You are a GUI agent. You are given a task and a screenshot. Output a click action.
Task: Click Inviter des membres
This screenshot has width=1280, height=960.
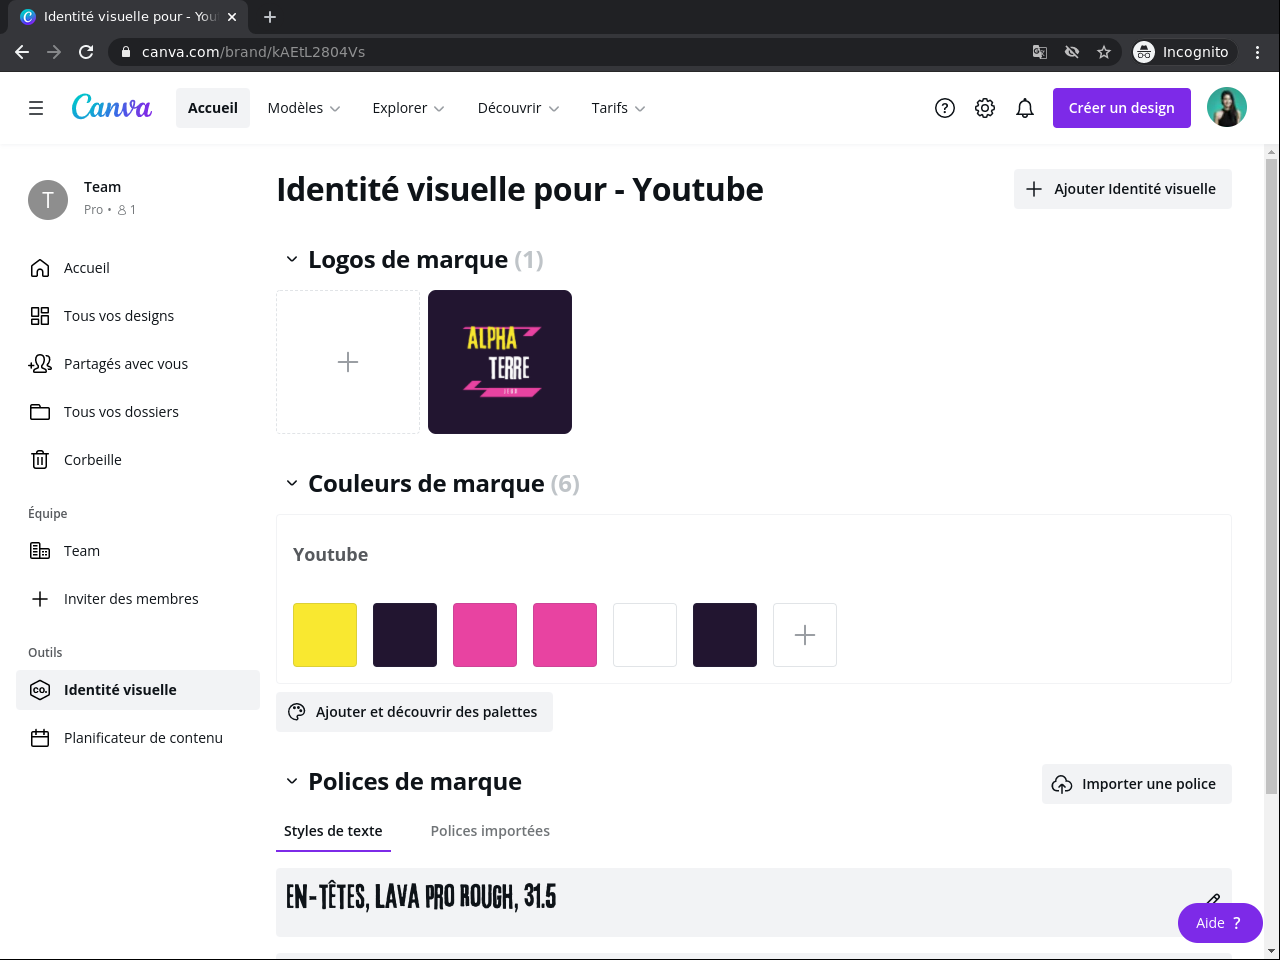tap(138, 599)
